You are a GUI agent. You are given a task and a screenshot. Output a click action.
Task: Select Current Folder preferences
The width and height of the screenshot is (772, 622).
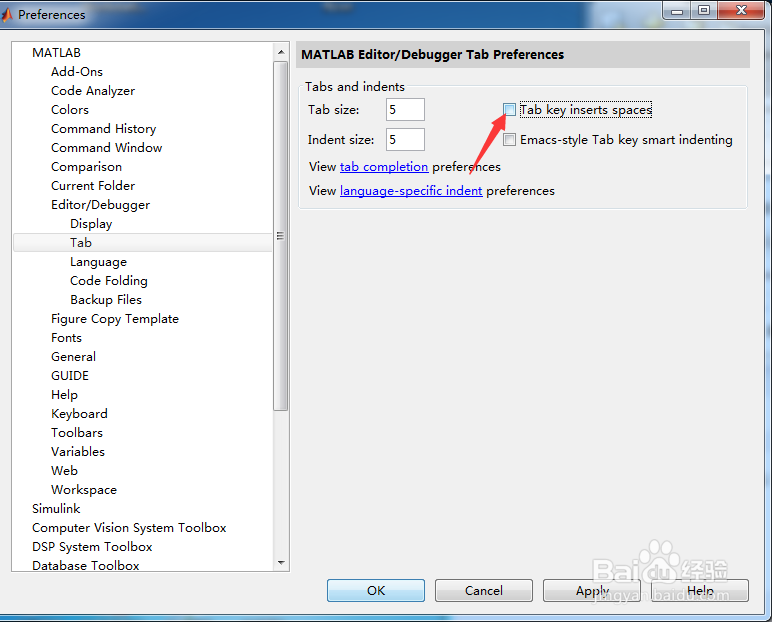tap(93, 186)
